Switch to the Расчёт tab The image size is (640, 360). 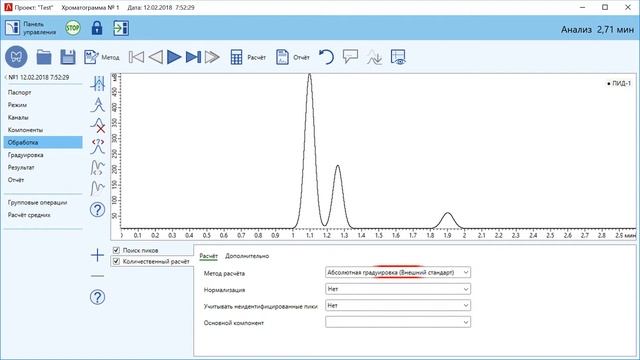pos(208,256)
